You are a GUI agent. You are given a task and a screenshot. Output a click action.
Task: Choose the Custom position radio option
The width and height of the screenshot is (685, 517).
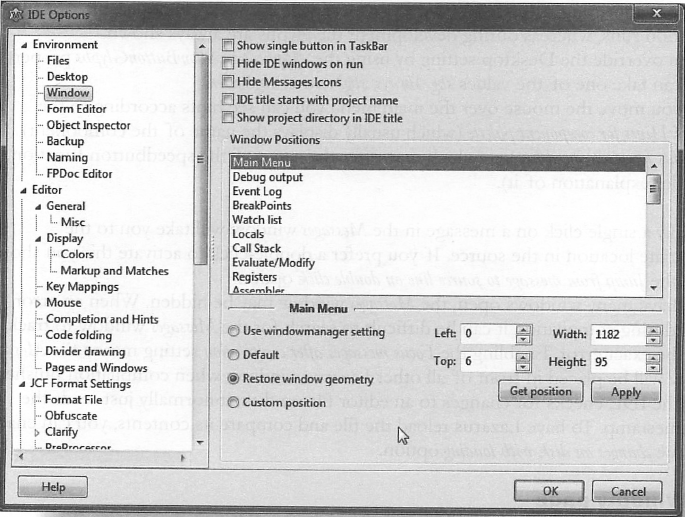[x=234, y=403]
